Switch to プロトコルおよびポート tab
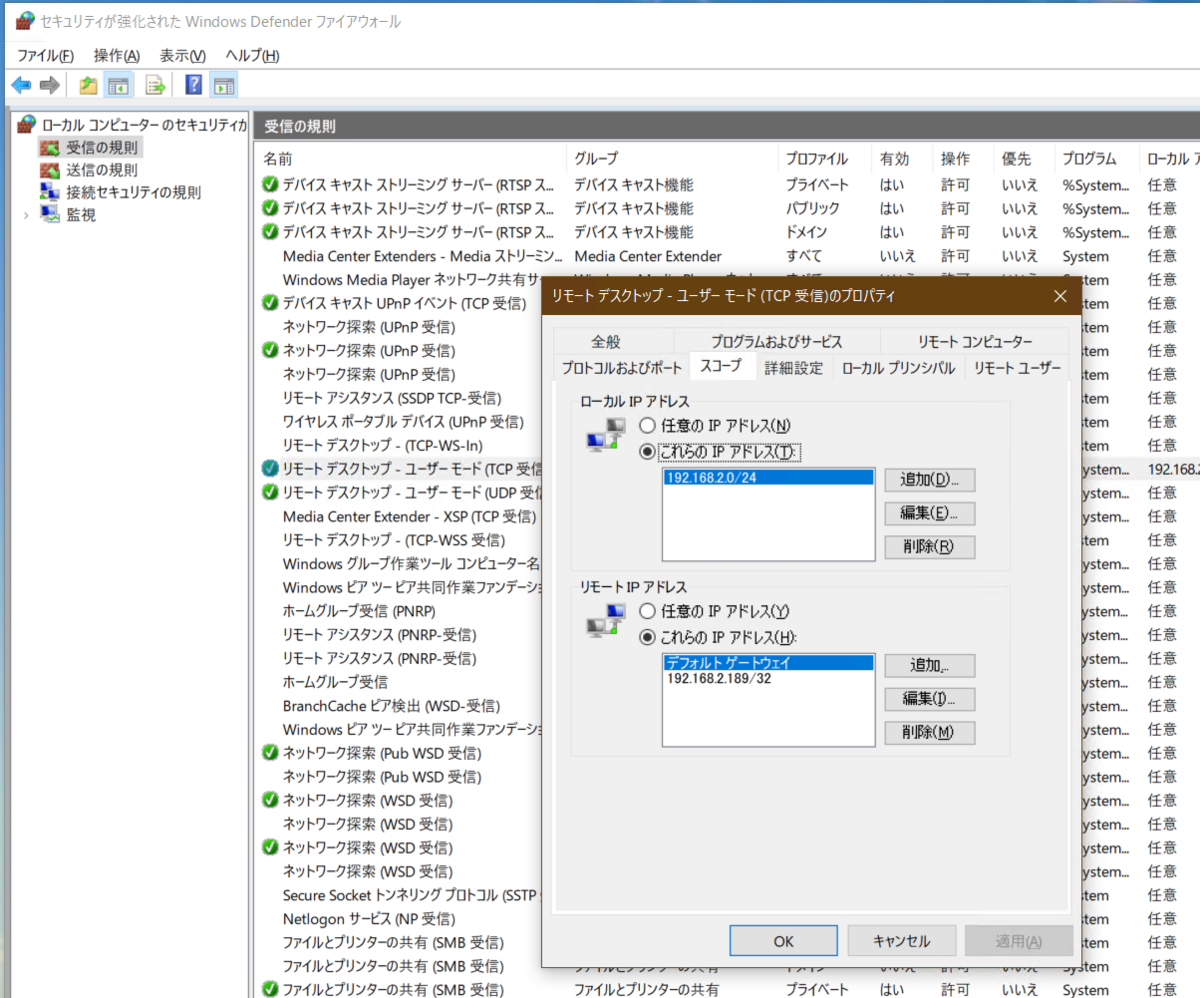The height and width of the screenshot is (998, 1200). coord(621,368)
